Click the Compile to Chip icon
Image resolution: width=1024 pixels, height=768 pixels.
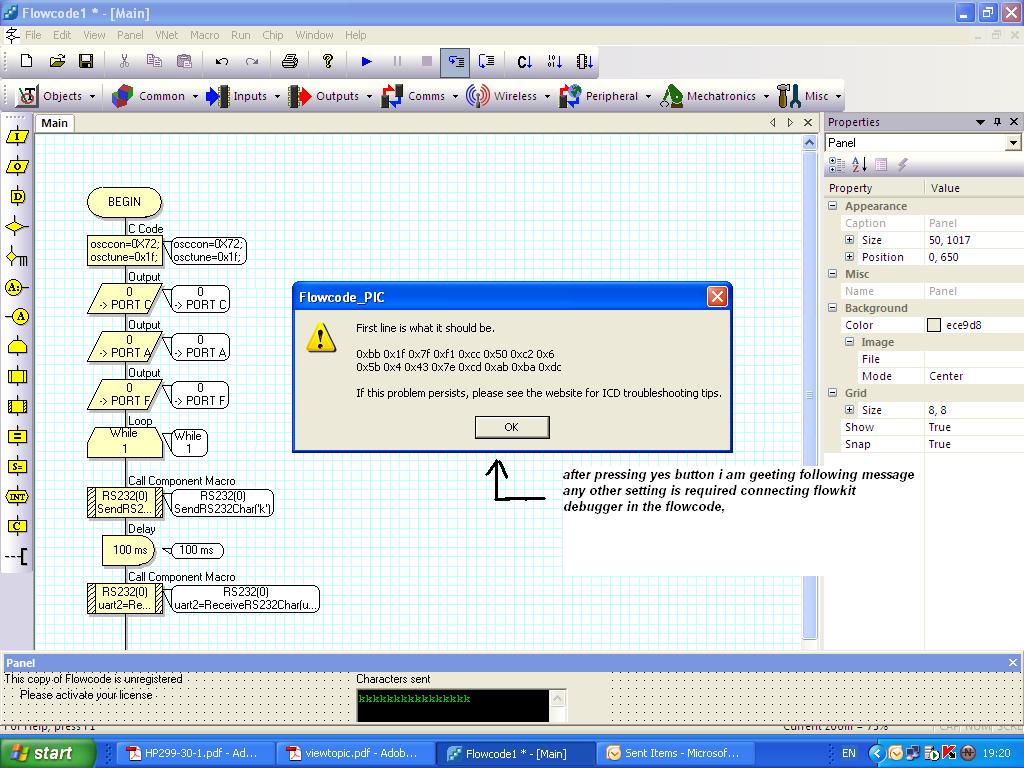(x=584, y=61)
